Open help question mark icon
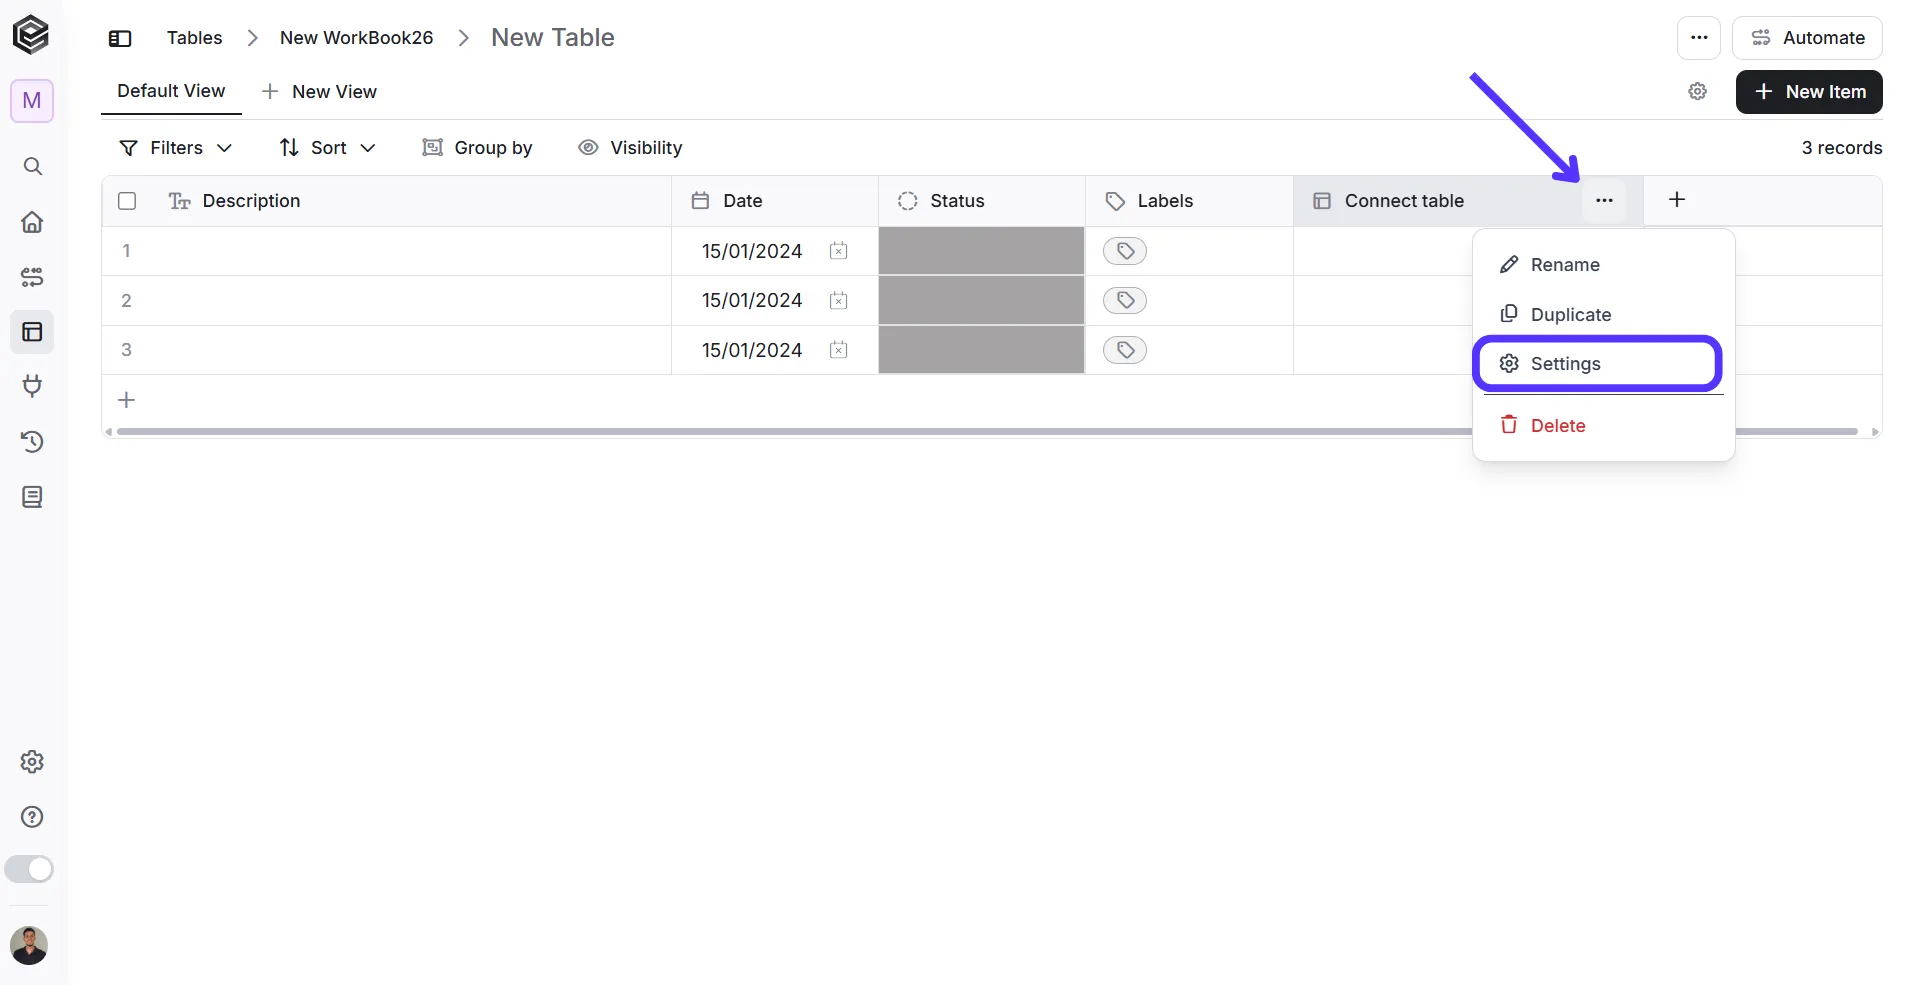 pyautogui.click(x=32, y=817)
